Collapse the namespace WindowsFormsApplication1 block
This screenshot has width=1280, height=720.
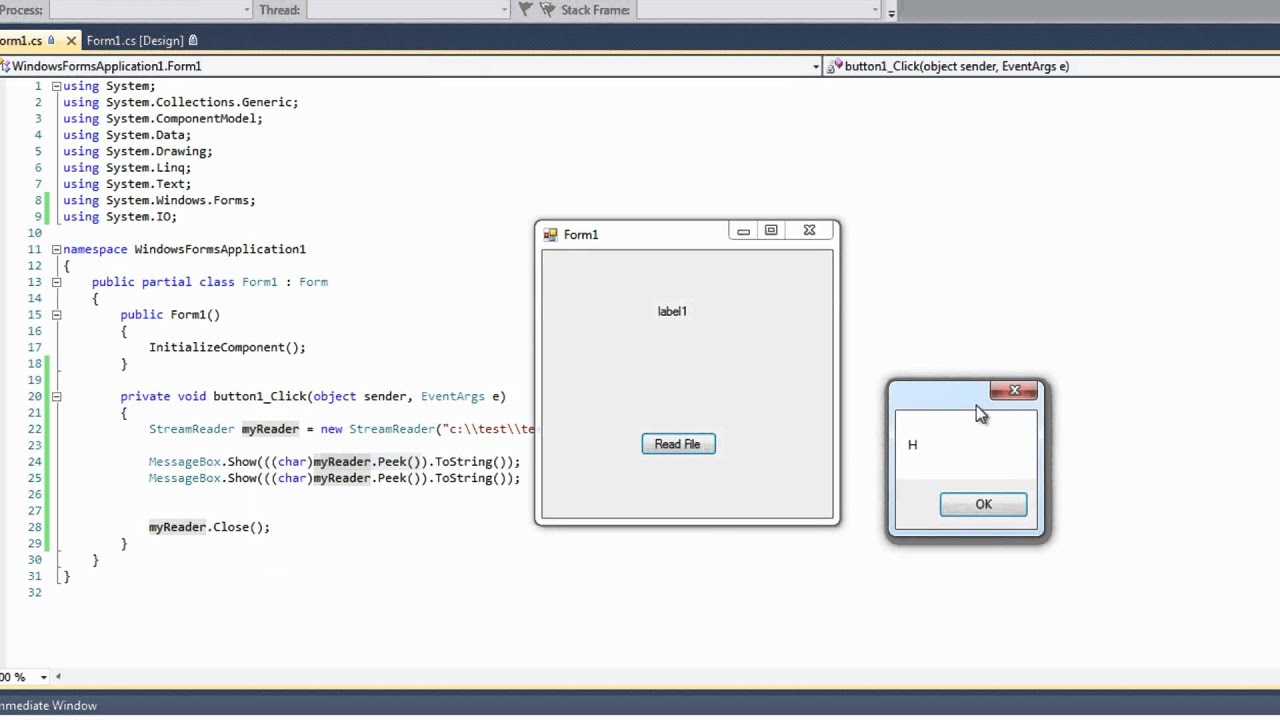click(x=56, y=249)
